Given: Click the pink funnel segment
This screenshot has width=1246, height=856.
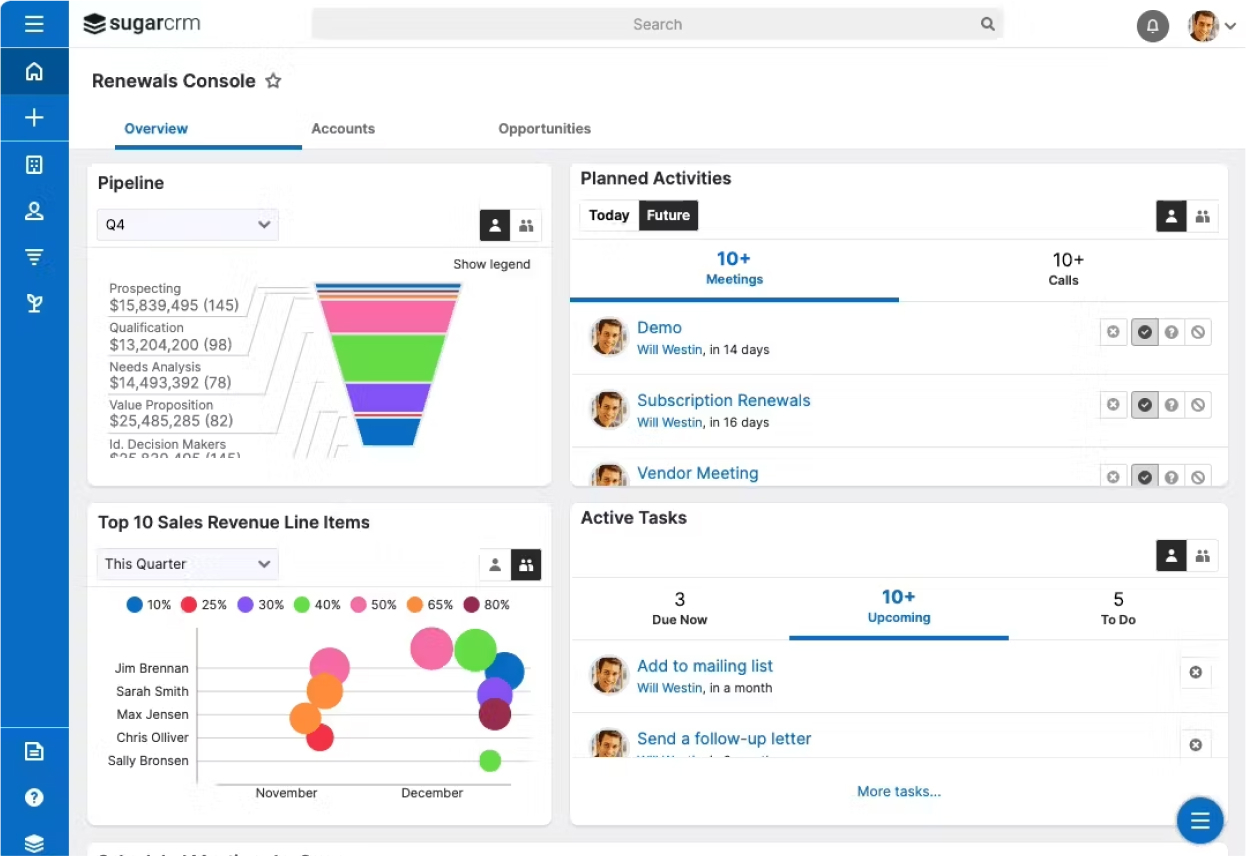Looking at the screenshot, I should pyautogui.click(x=388, y=317).
